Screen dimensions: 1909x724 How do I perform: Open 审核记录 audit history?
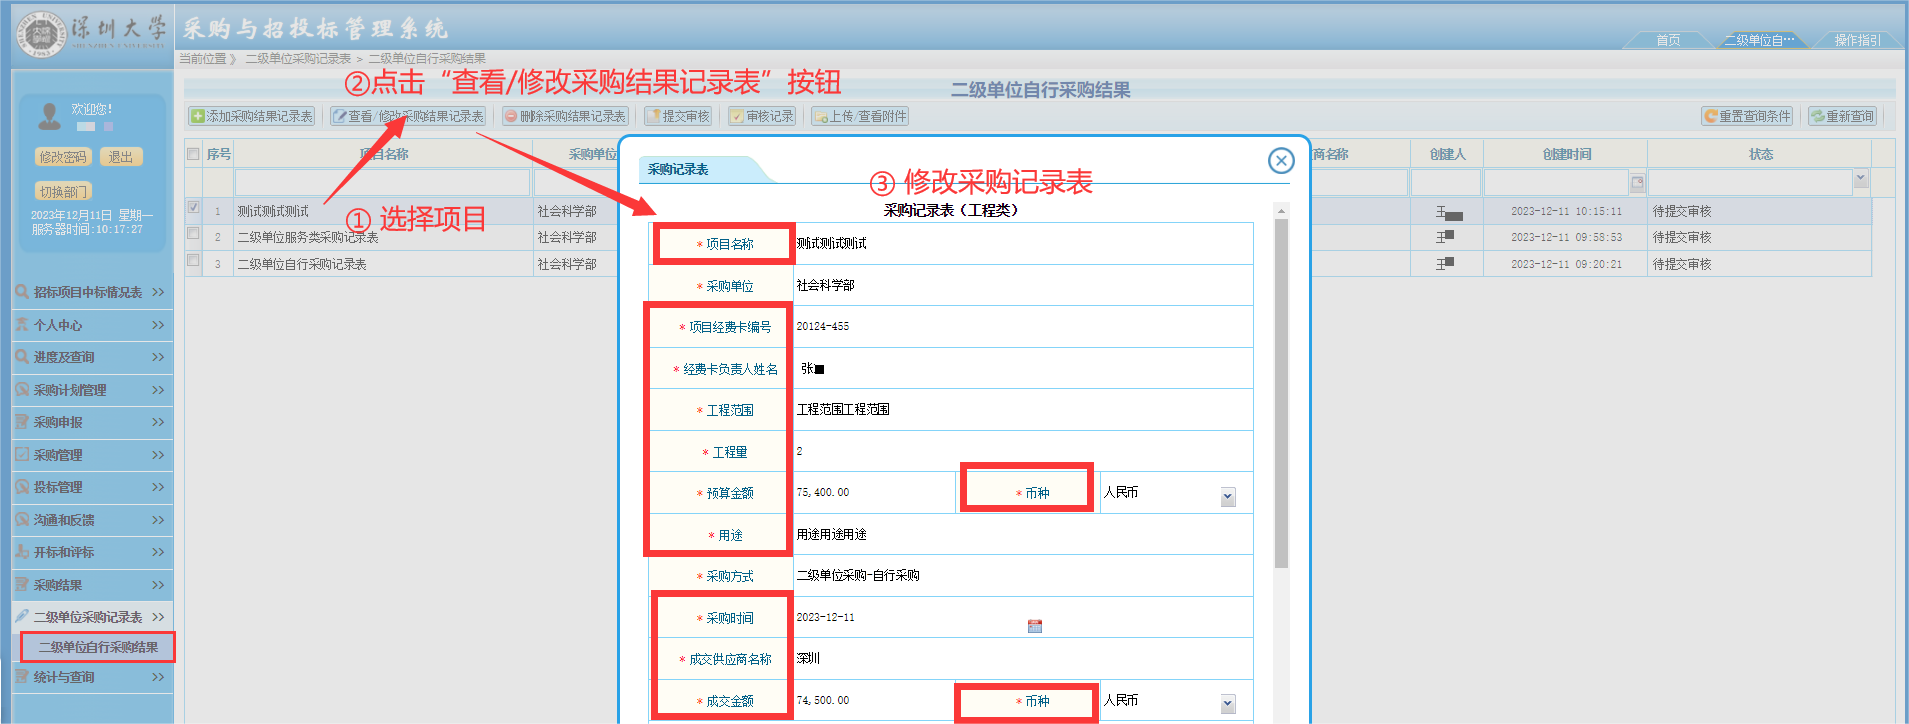pos(762,116)
